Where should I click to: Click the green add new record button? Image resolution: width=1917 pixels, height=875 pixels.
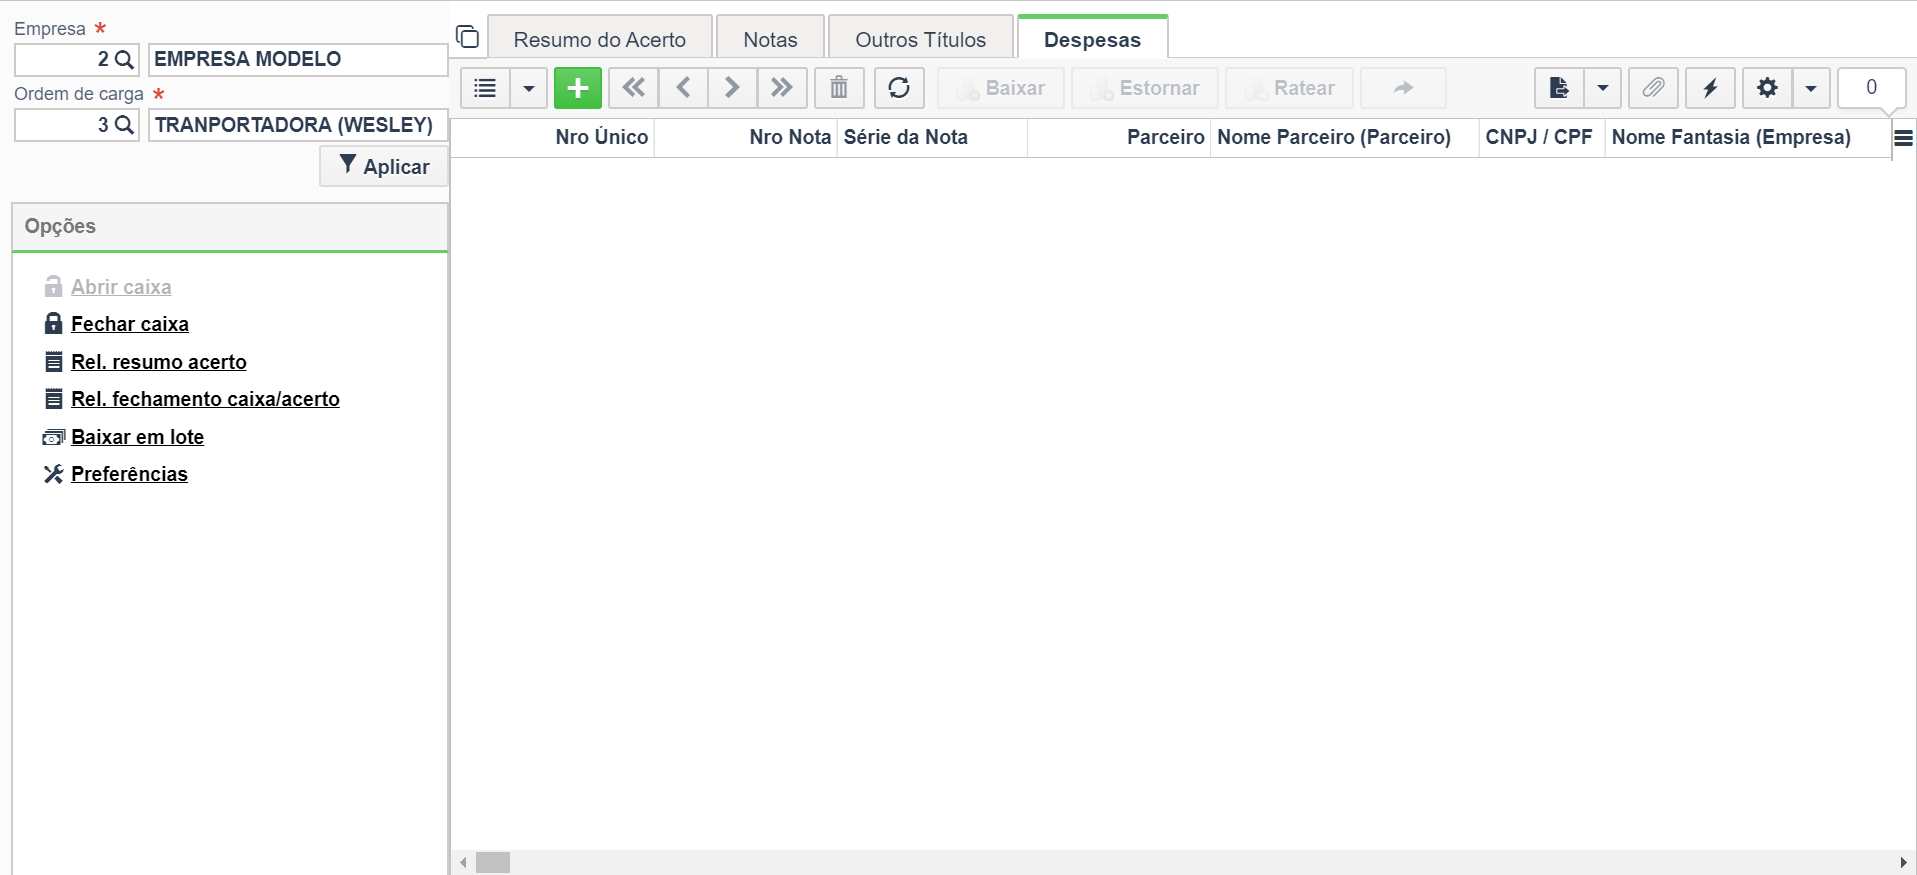577,88
